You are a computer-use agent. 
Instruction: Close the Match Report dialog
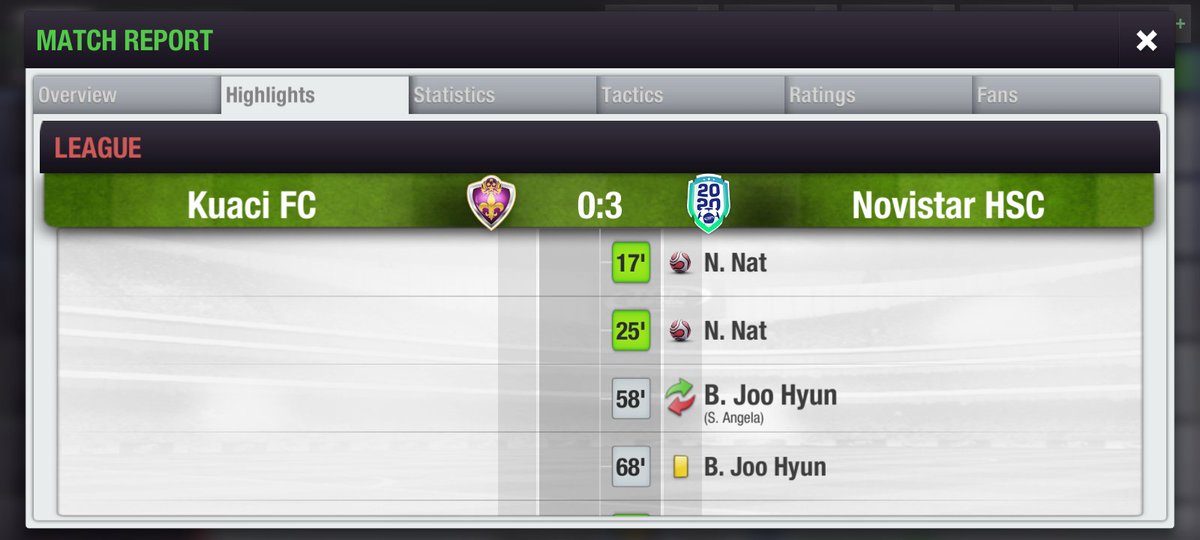(1146, 40)
